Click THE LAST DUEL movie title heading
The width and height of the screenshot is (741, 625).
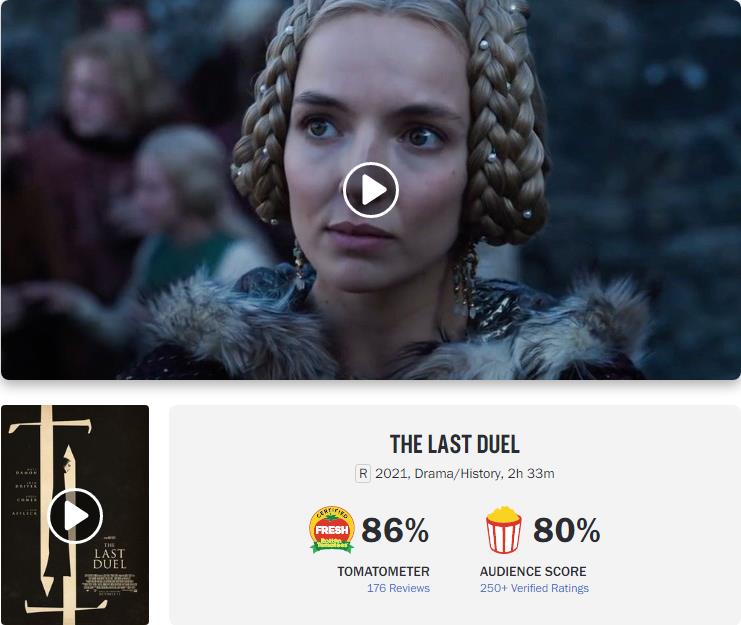pyautogui.click(x=455, y=444)
